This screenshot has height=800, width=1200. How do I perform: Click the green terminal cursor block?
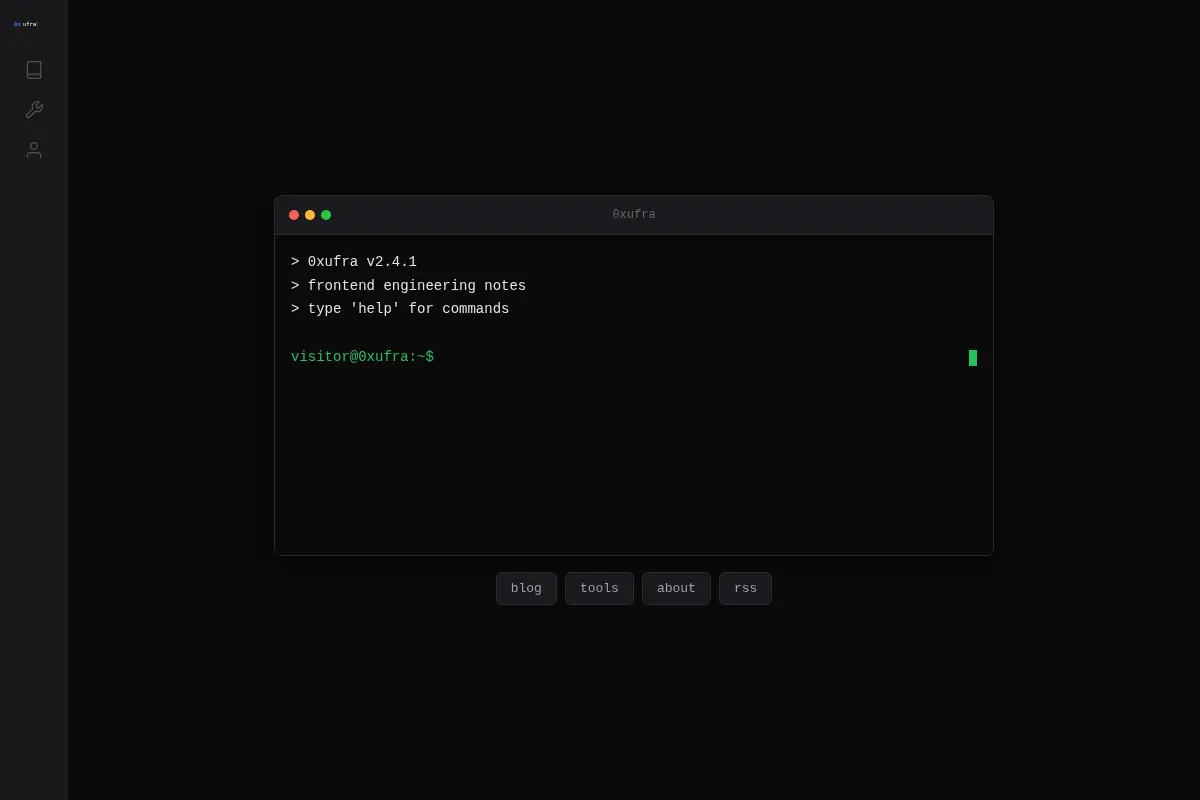coord(973,358)
